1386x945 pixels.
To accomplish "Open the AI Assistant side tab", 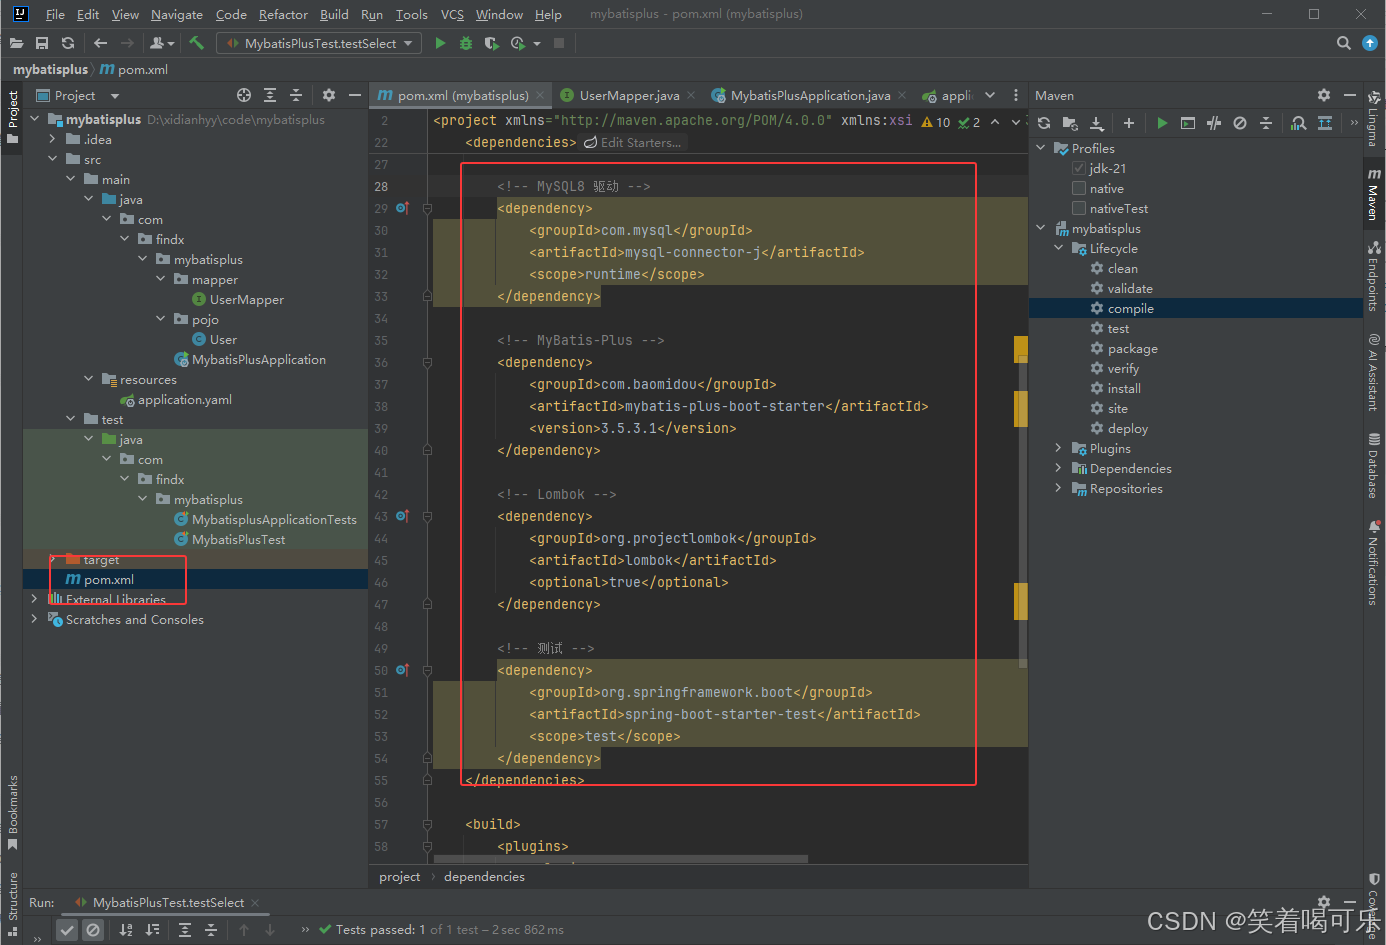I will tap(1374, 372).
